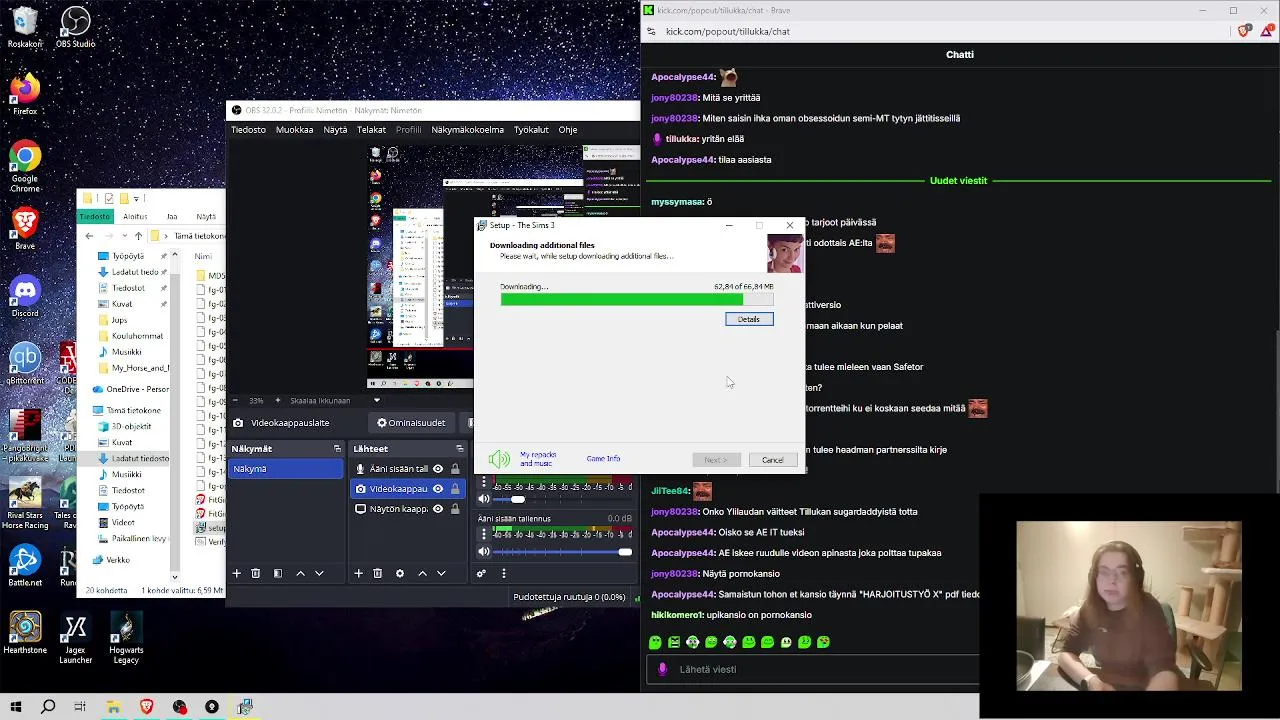Select the Näkymä scene in OBS
The width and height of the screenshot is (1280, 720).
click(x=286, y=469)
